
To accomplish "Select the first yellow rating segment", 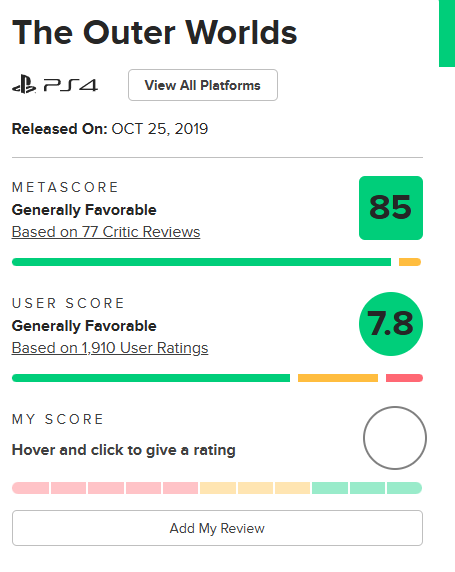I will click(x=218, y=488).
